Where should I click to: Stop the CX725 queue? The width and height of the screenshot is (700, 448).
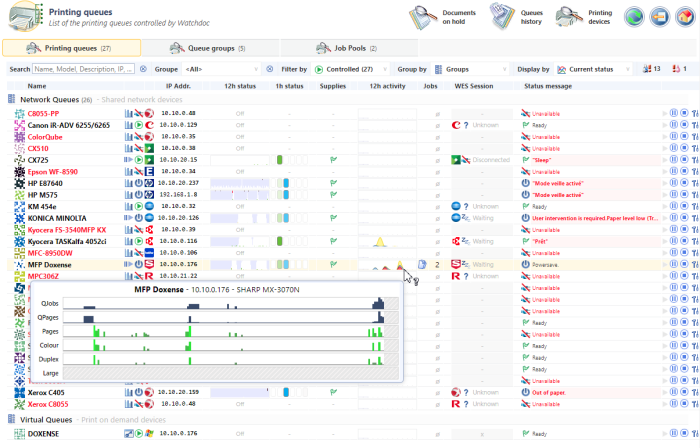(684, 160)
